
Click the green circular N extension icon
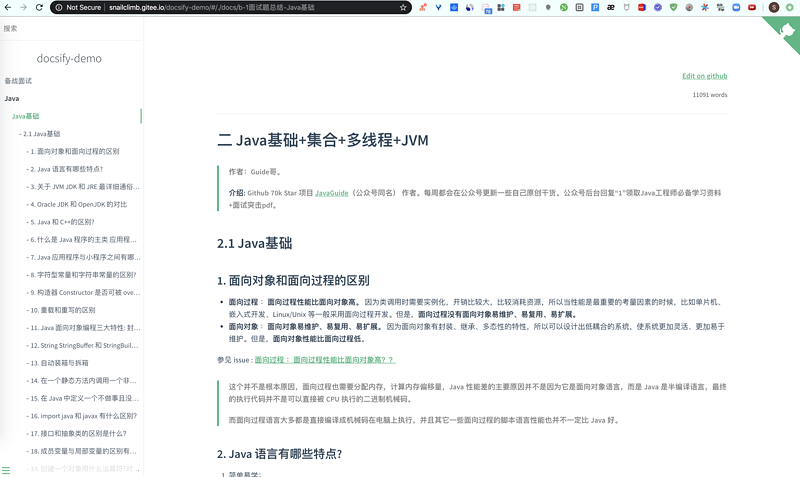(x=564, y=7)
